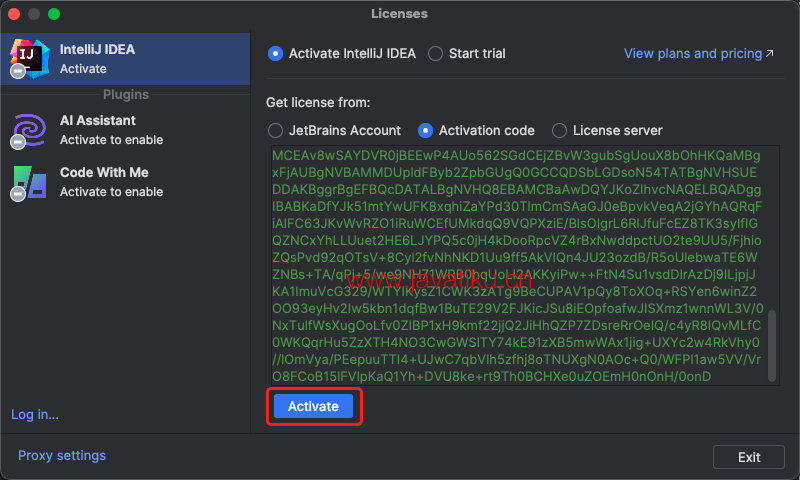Image resolution: width=800 pixels, height=480 pixels.
Task: Click the Code With Me icon
Action: click(30, 182)
